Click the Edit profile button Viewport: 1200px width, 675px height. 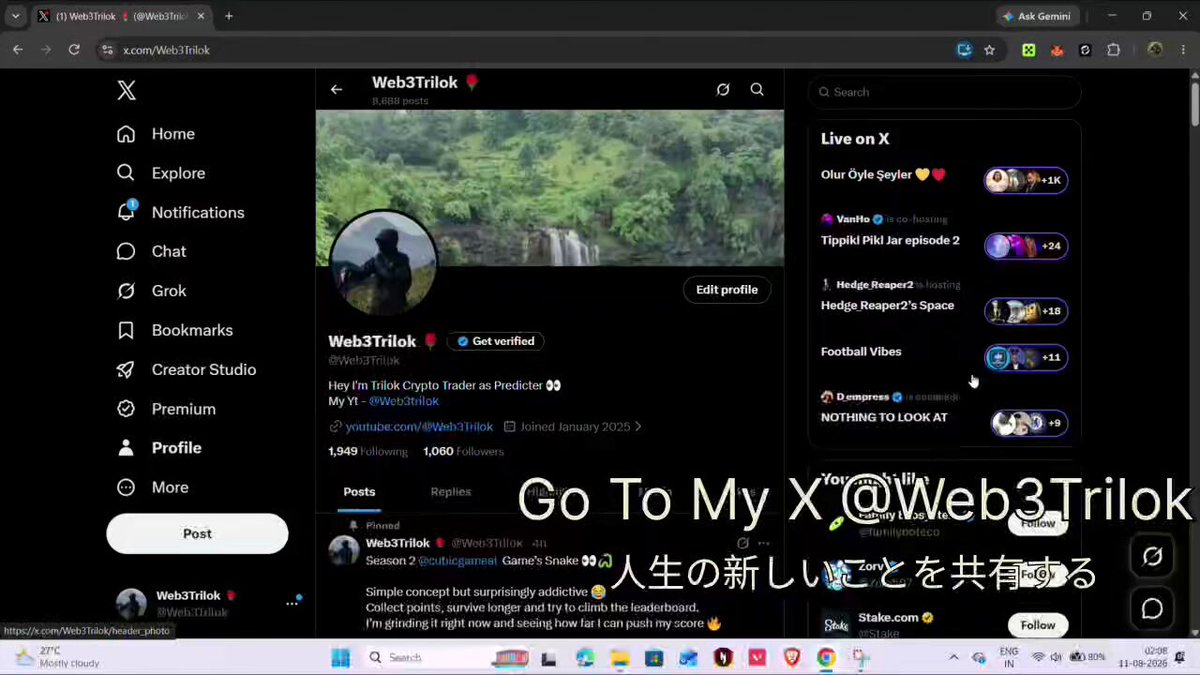pos(727,290)
